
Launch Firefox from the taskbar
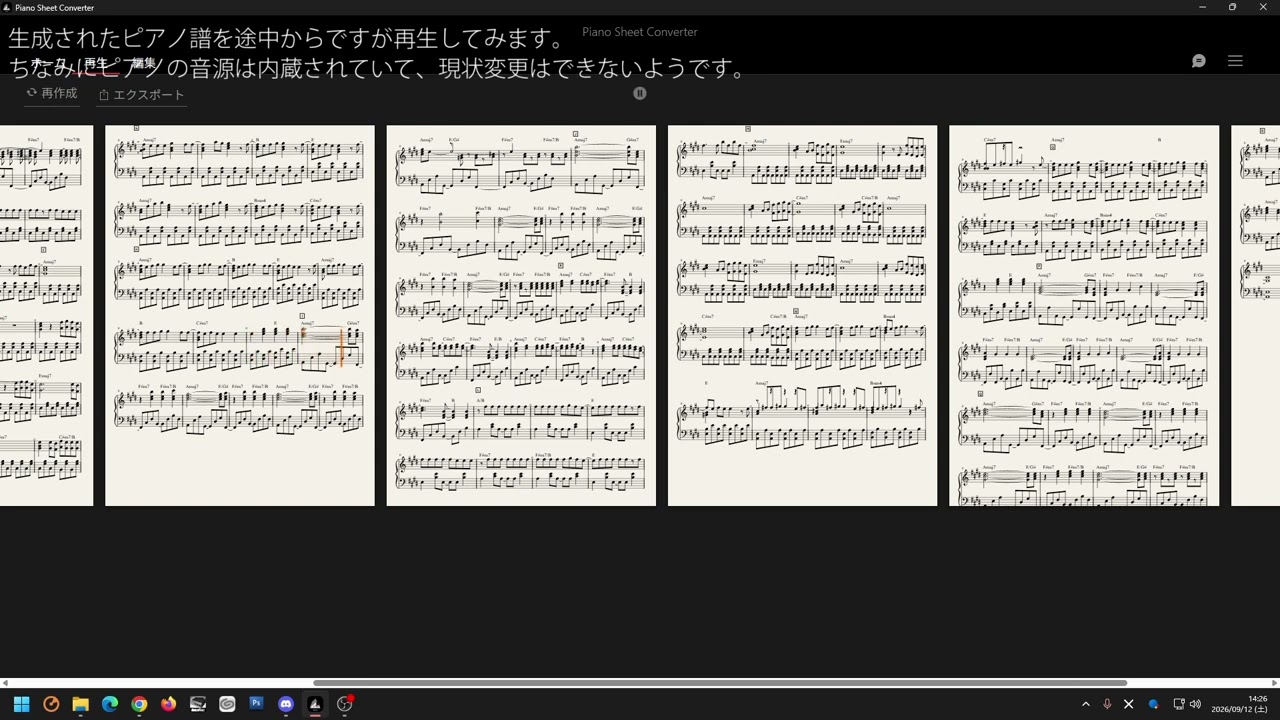168,704
